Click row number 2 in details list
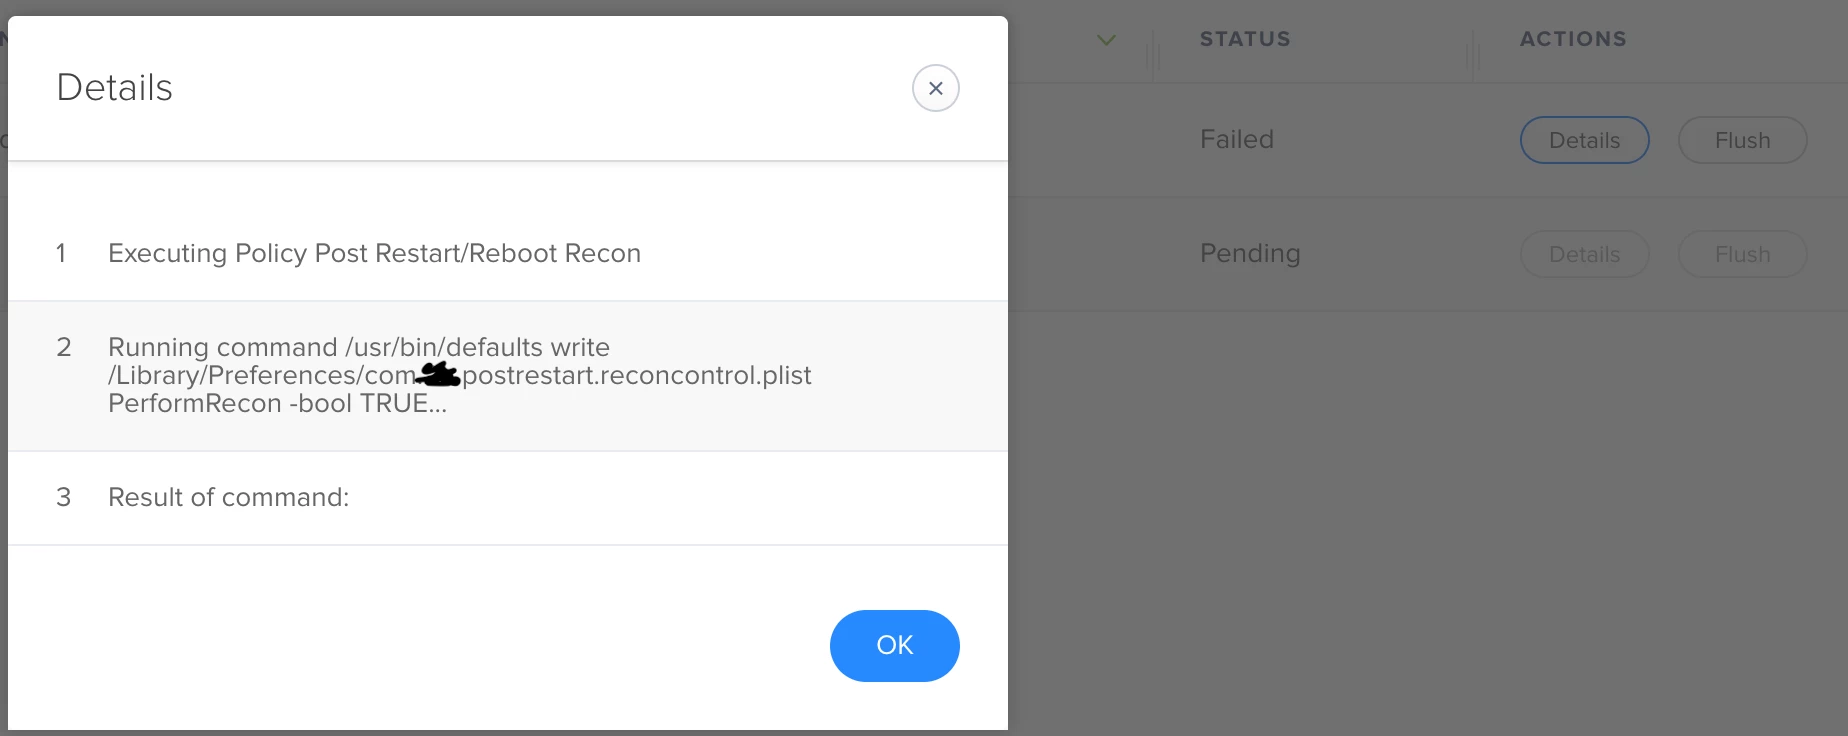 pos(64,347)
